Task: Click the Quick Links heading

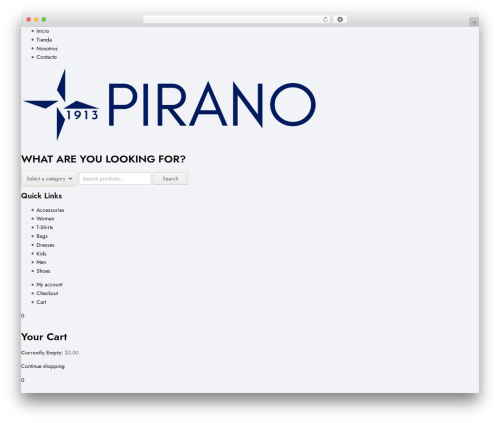Action: [42, 196]
